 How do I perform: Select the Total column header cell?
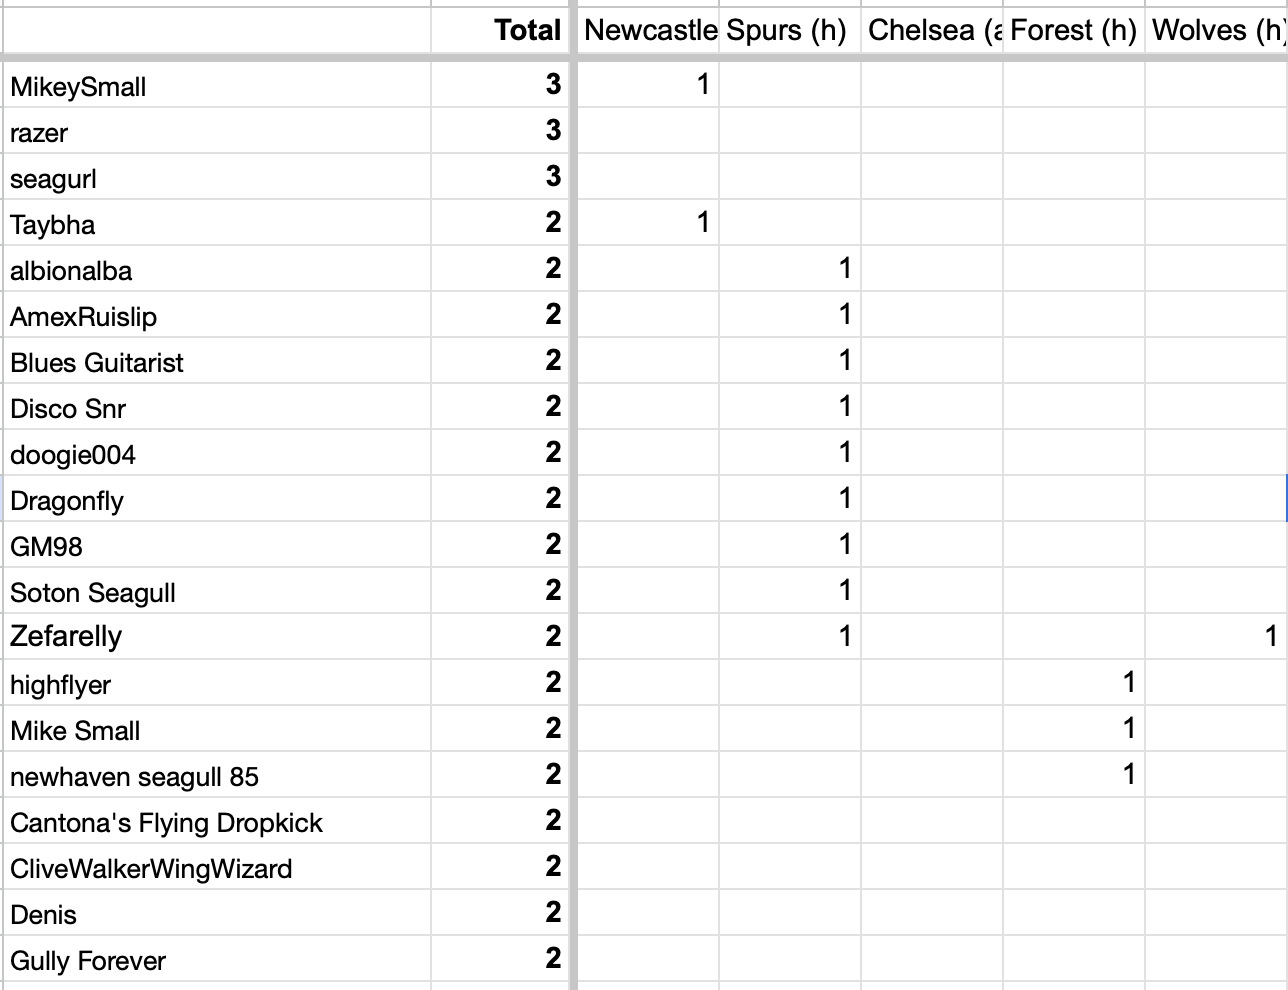(499, 30)
